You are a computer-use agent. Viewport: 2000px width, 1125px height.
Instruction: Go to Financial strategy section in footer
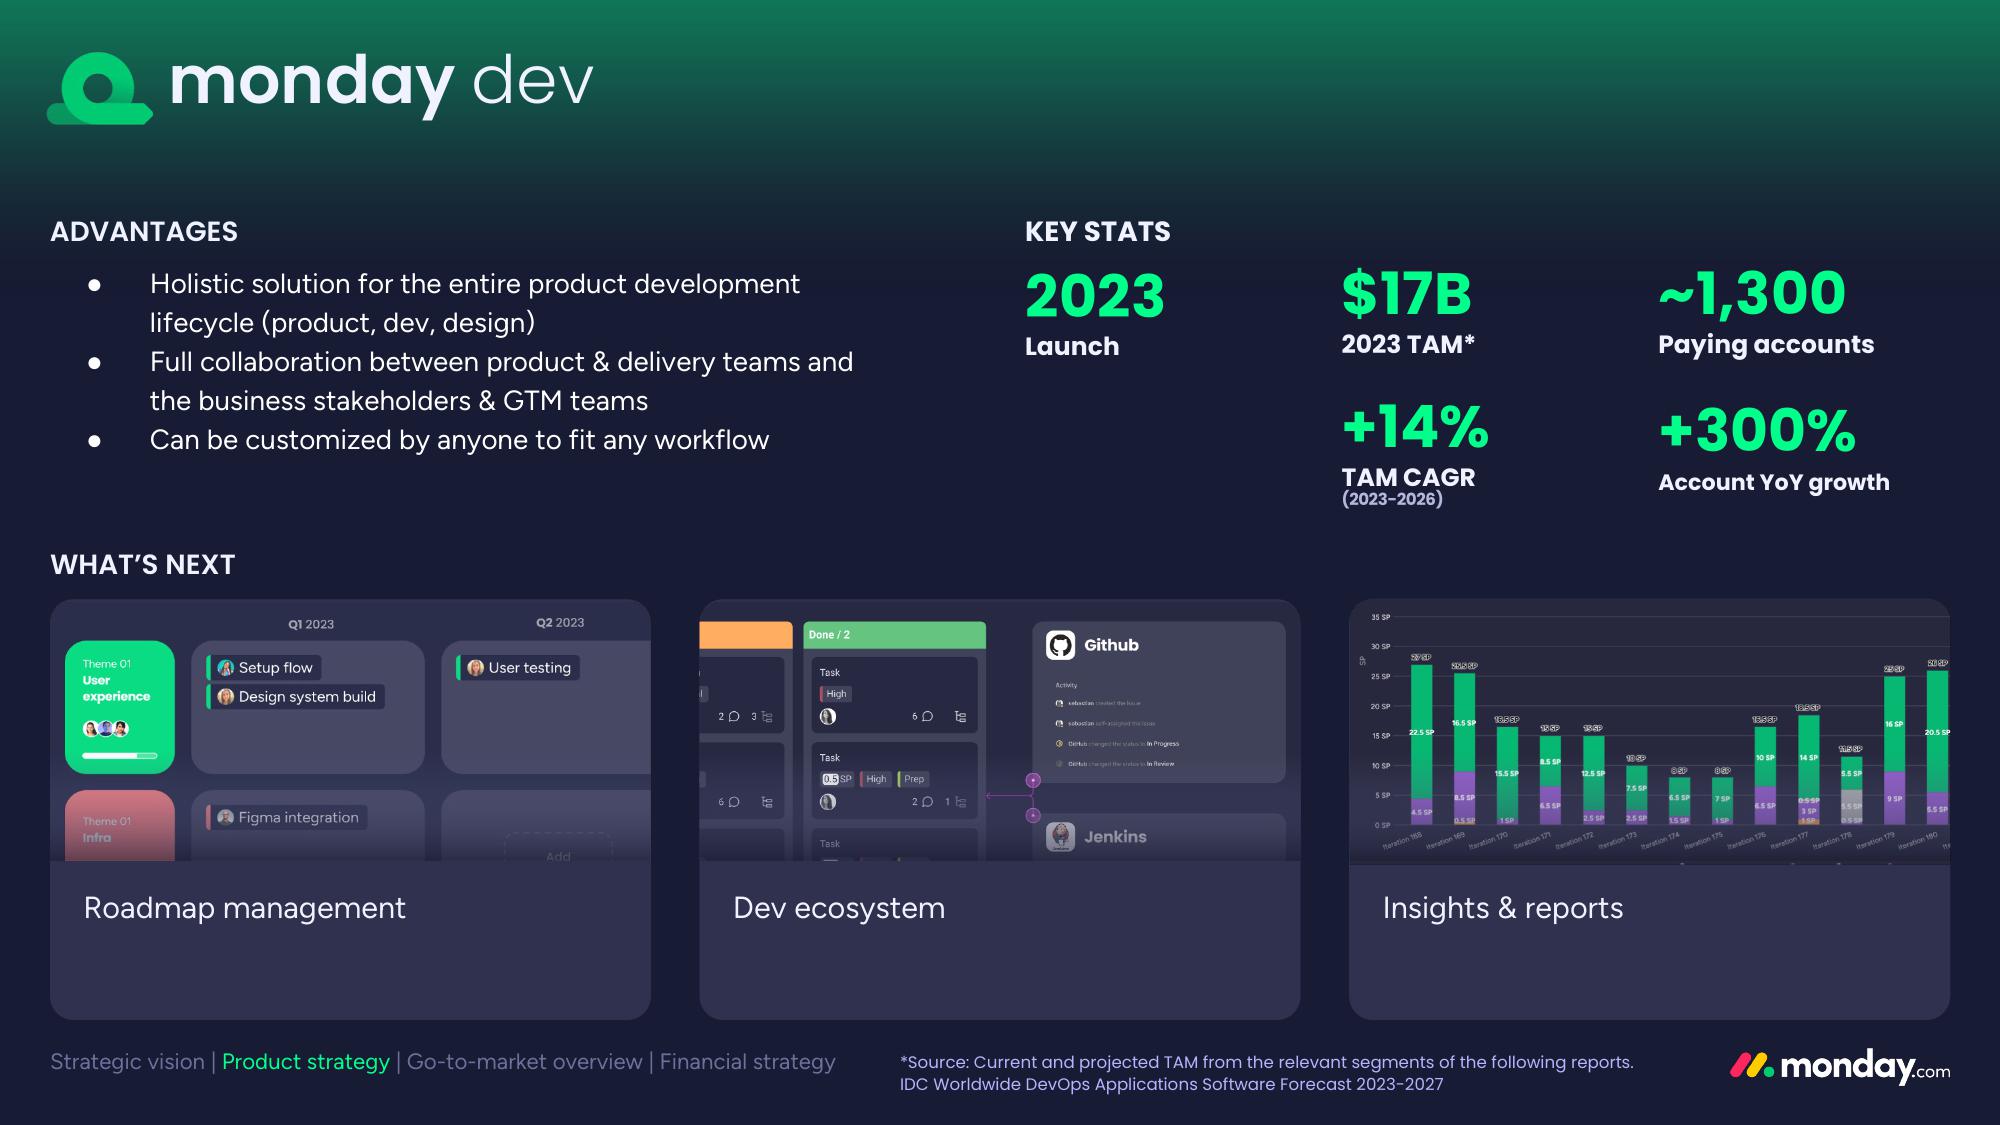(x=748, y=1062)
